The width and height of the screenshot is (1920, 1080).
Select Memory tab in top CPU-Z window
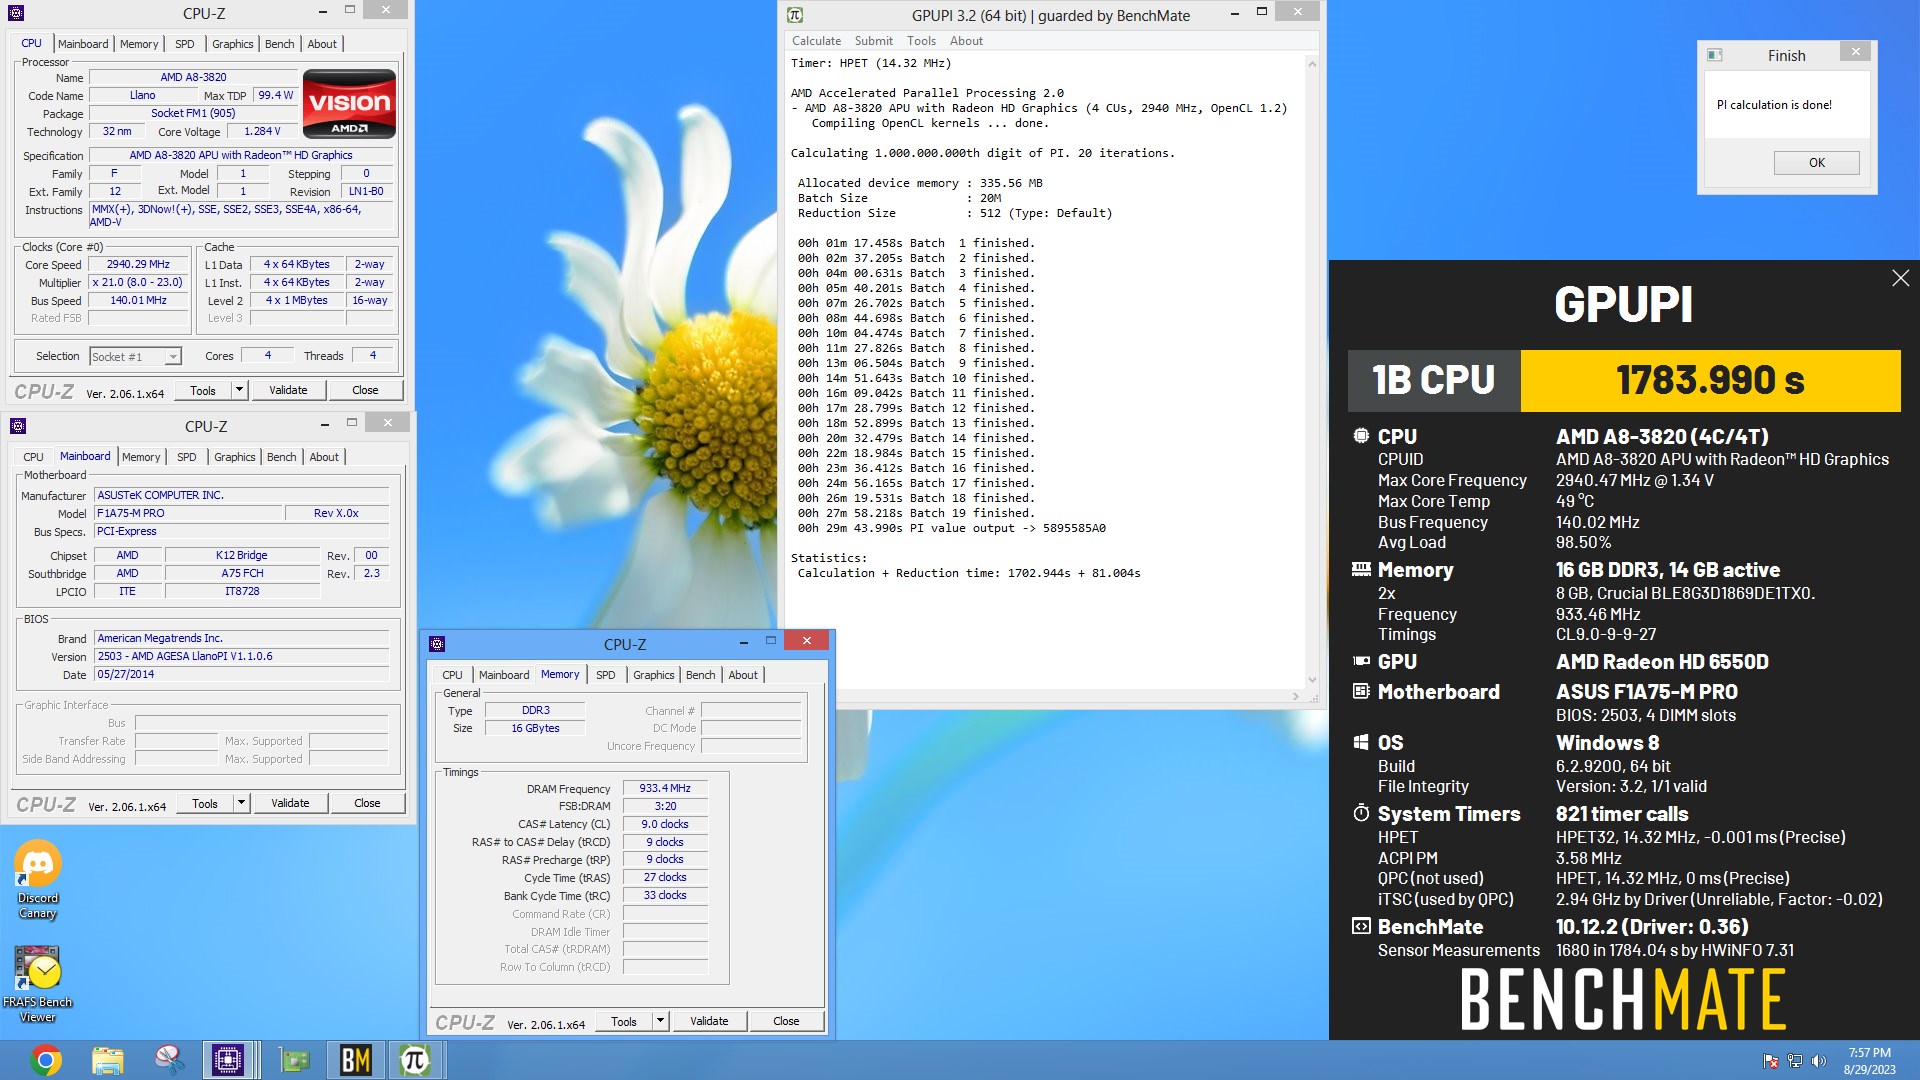139,44
